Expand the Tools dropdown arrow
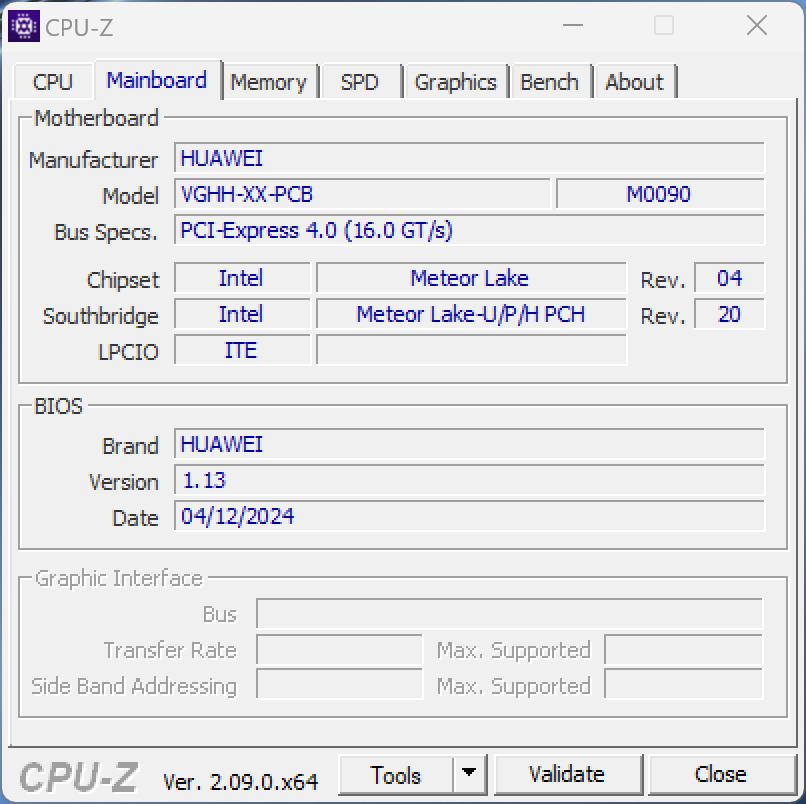 [x=469, y=775]
